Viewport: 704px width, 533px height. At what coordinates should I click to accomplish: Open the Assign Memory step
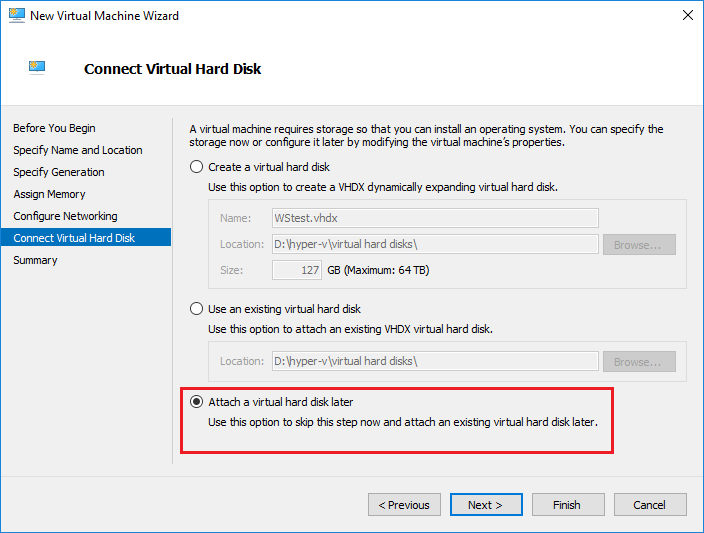(49, 194)
